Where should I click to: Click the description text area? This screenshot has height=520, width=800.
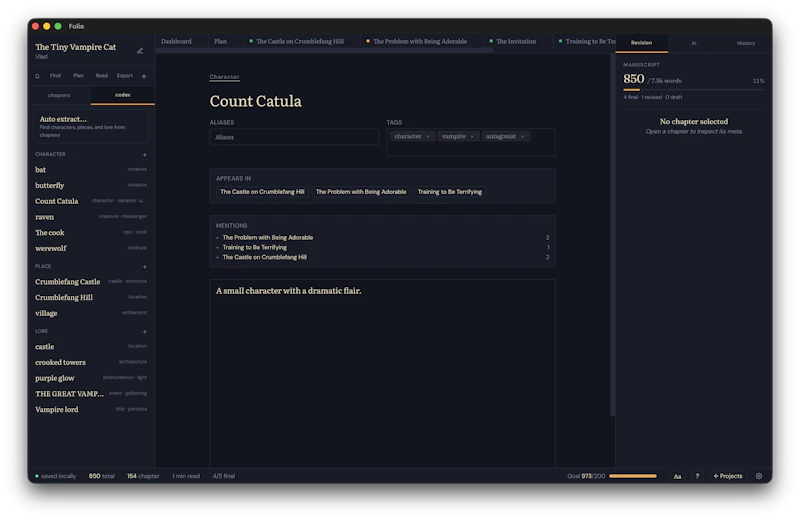click(382, 373)
